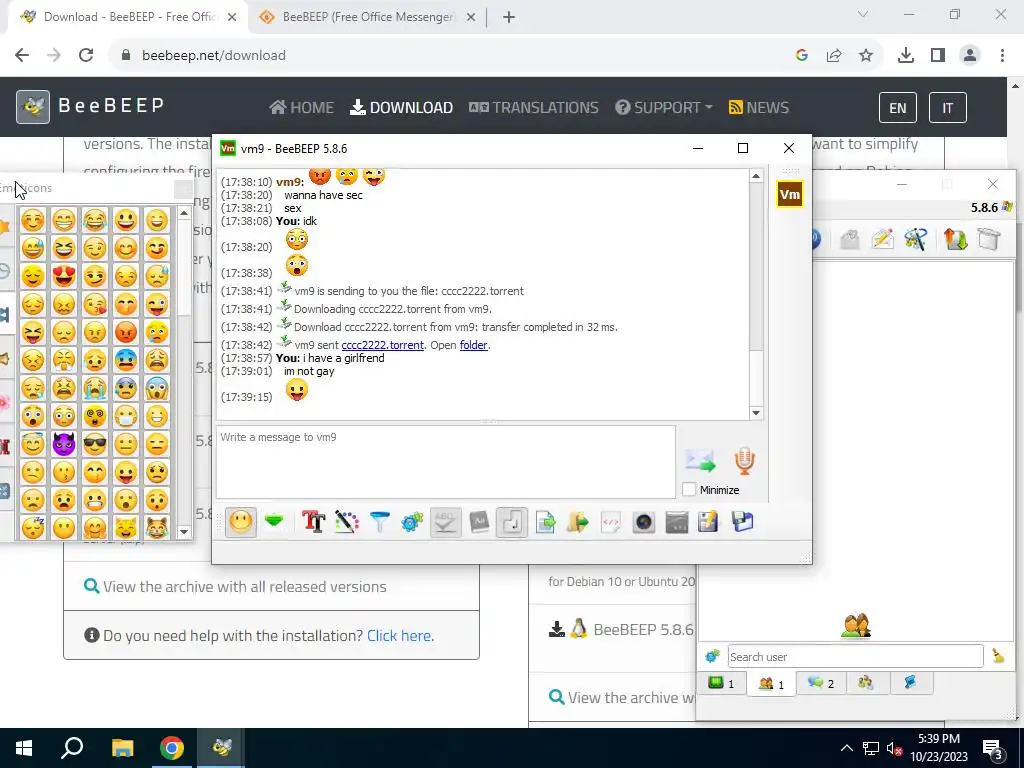Open the cccc2222.torrent file link

tap(383, 345)
